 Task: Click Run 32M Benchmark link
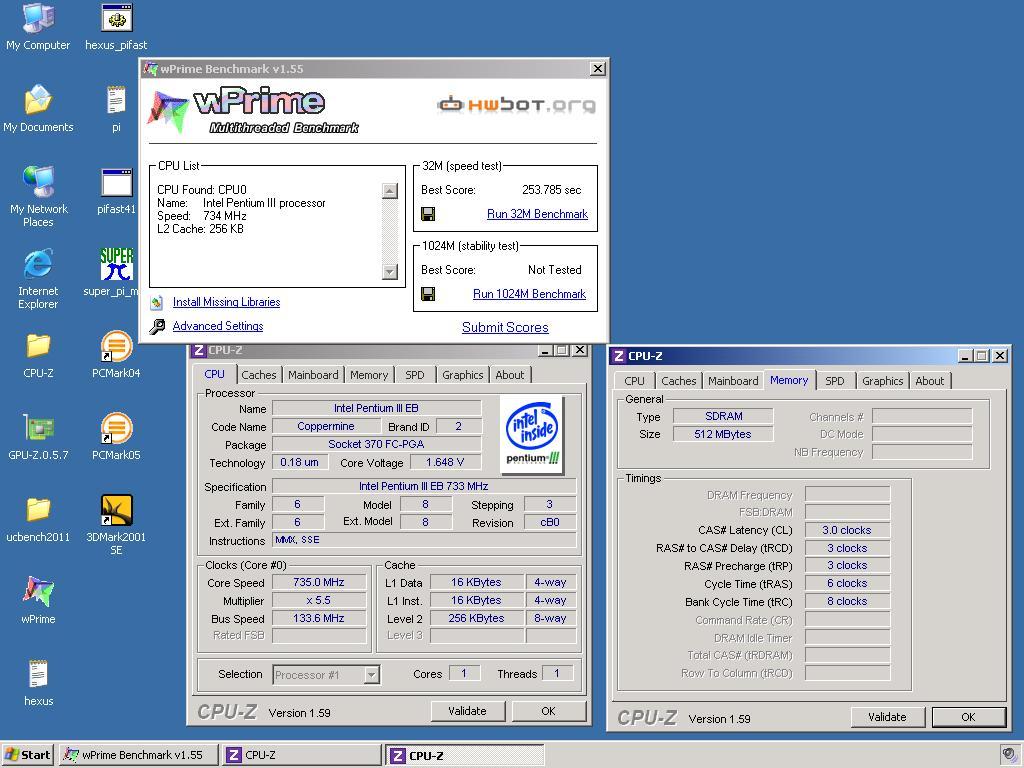pyautogui.click(x=537, y=214)
